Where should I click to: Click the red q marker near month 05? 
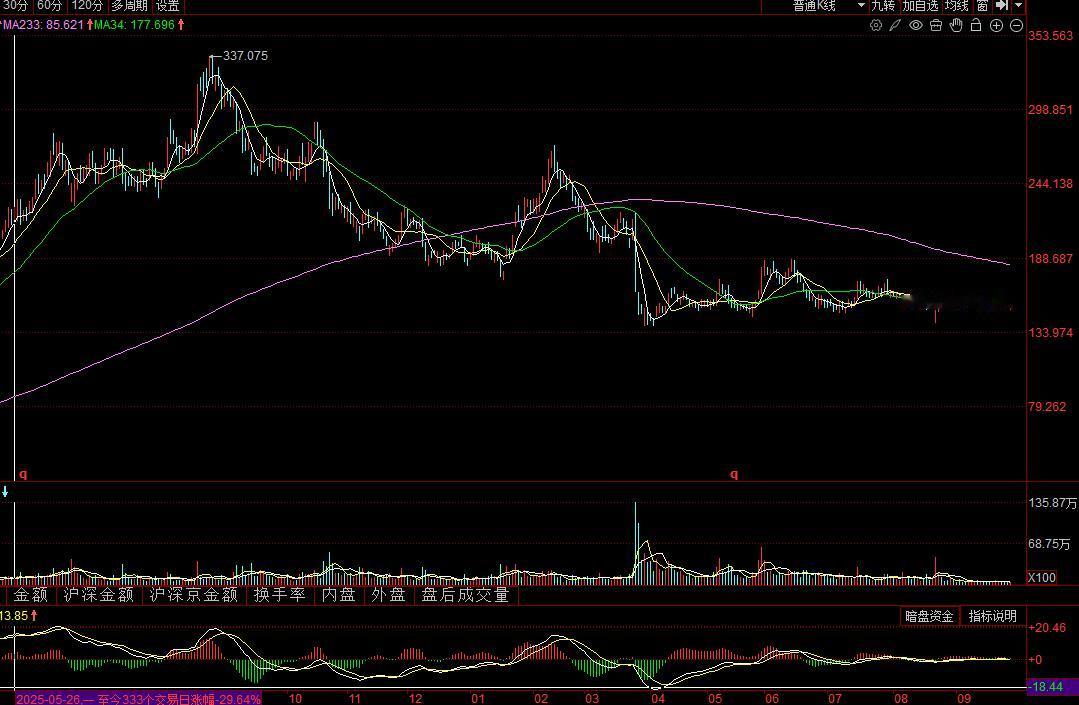734,474
